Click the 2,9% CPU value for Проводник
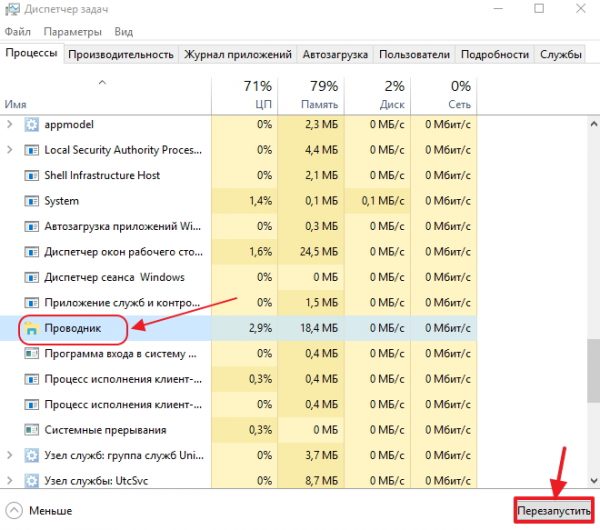Image resolution: width=600 pixels, height=530 pixels. [x=261, y=328]
